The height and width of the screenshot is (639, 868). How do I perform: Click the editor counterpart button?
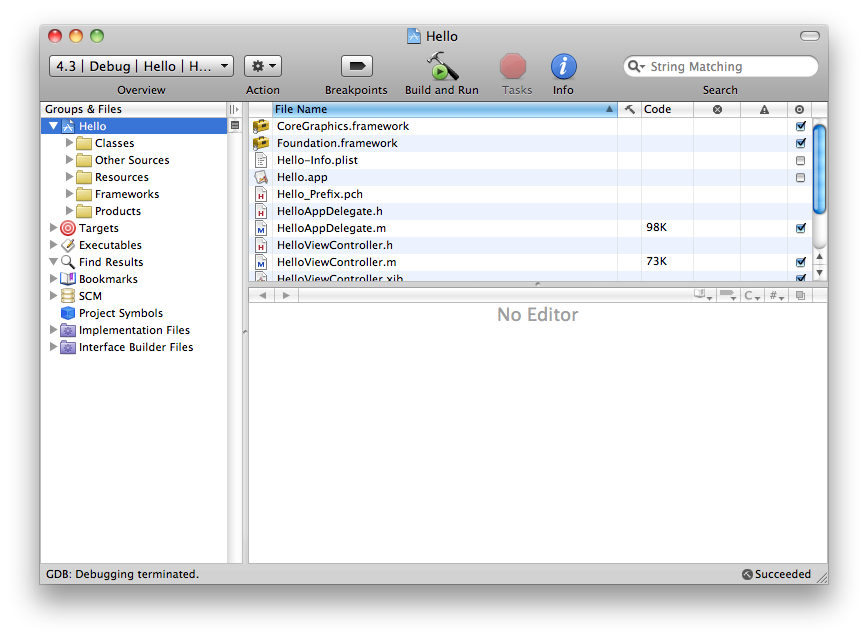(800, 295)
